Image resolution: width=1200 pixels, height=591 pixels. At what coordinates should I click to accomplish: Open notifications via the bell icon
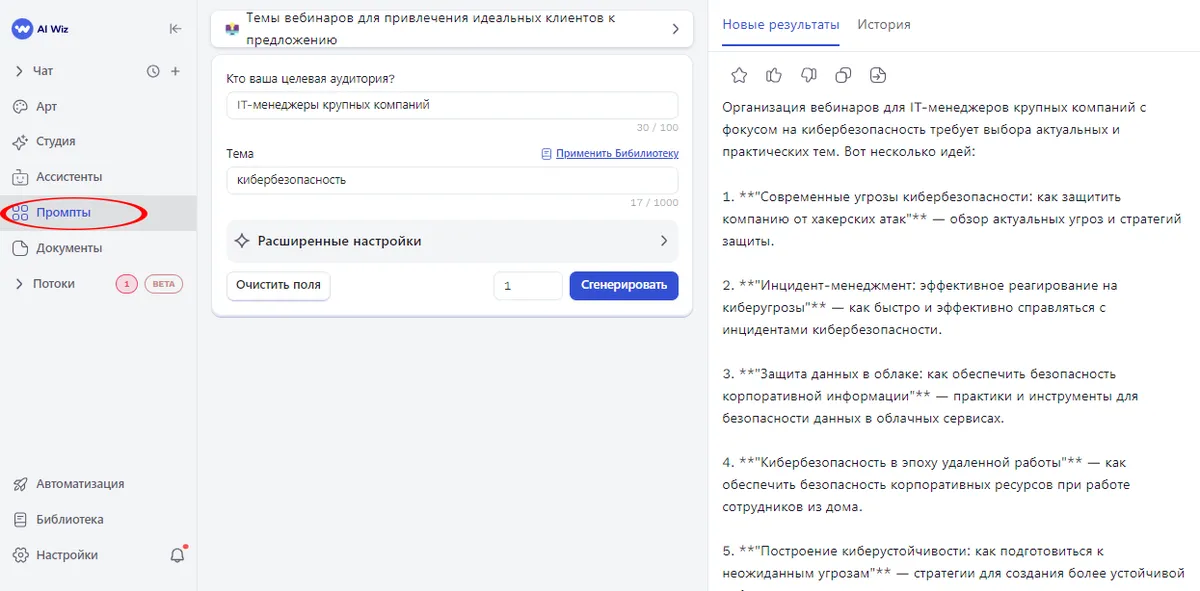177,554
